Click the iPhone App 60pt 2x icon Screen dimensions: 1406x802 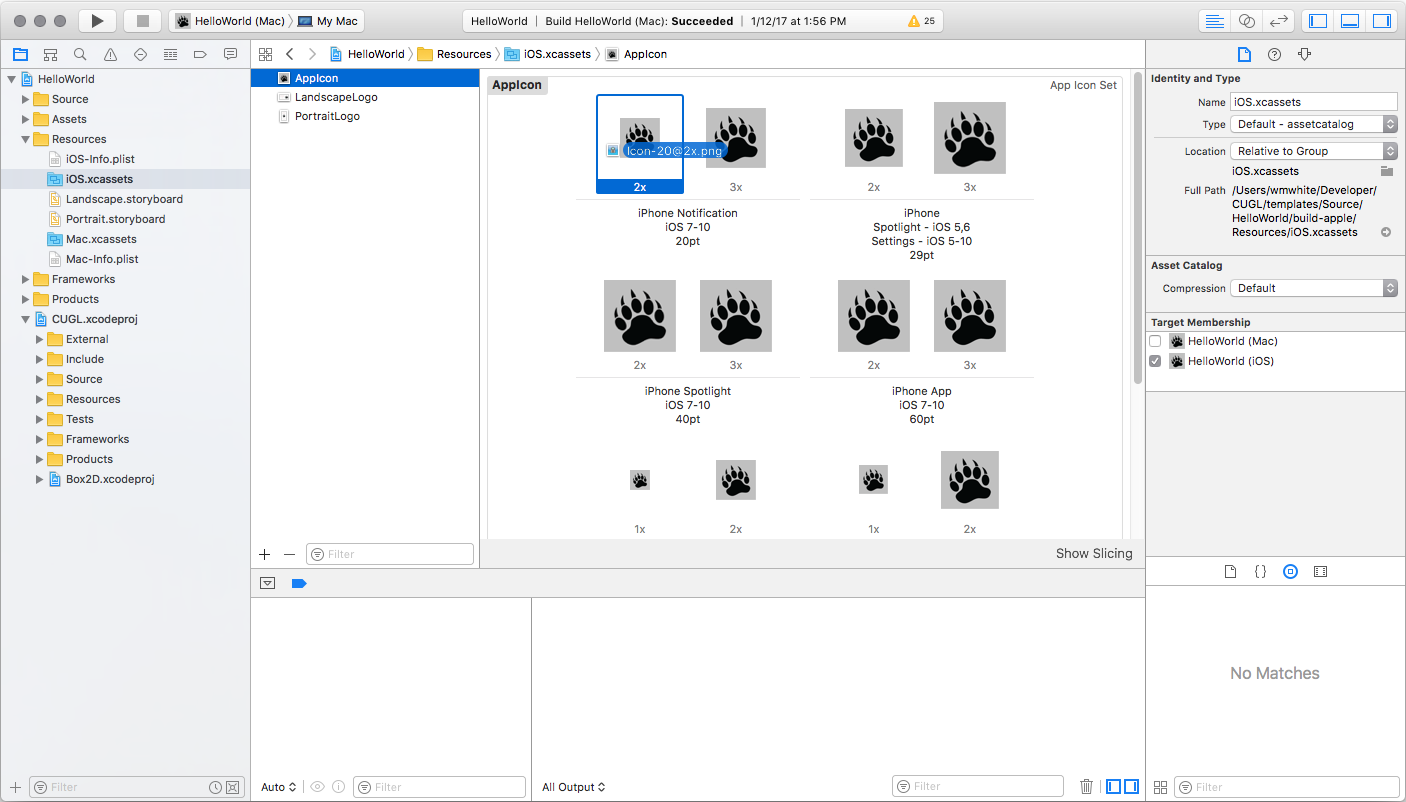pyautogui.click(x=873, y=316)
